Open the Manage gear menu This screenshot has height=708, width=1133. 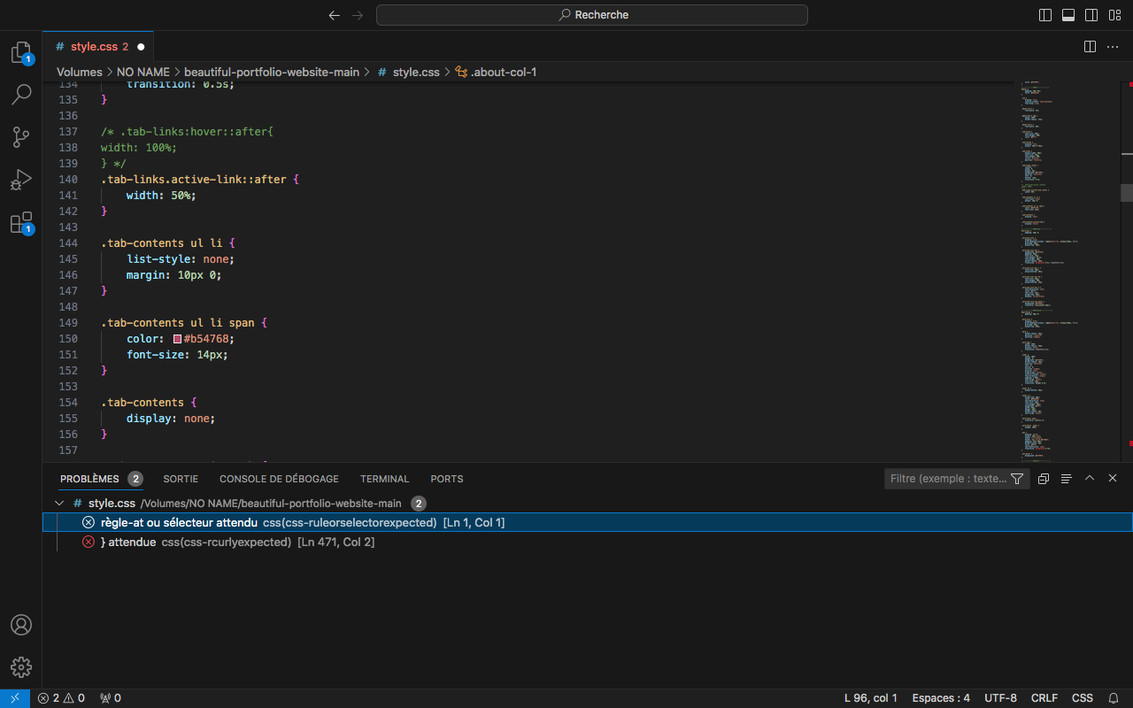point(21,667)
